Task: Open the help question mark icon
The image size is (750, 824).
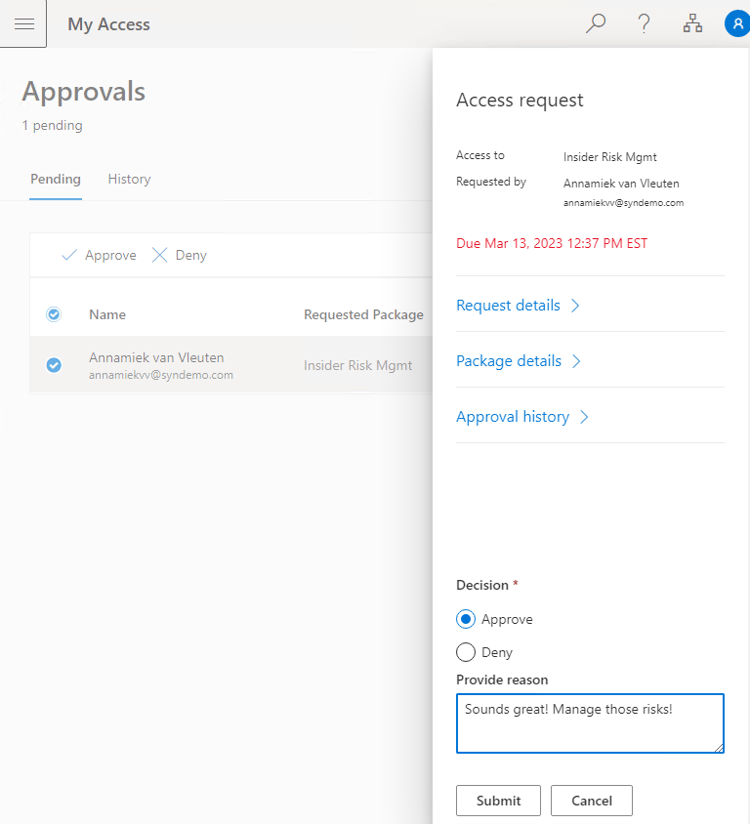Action: (x=643, y=23)
